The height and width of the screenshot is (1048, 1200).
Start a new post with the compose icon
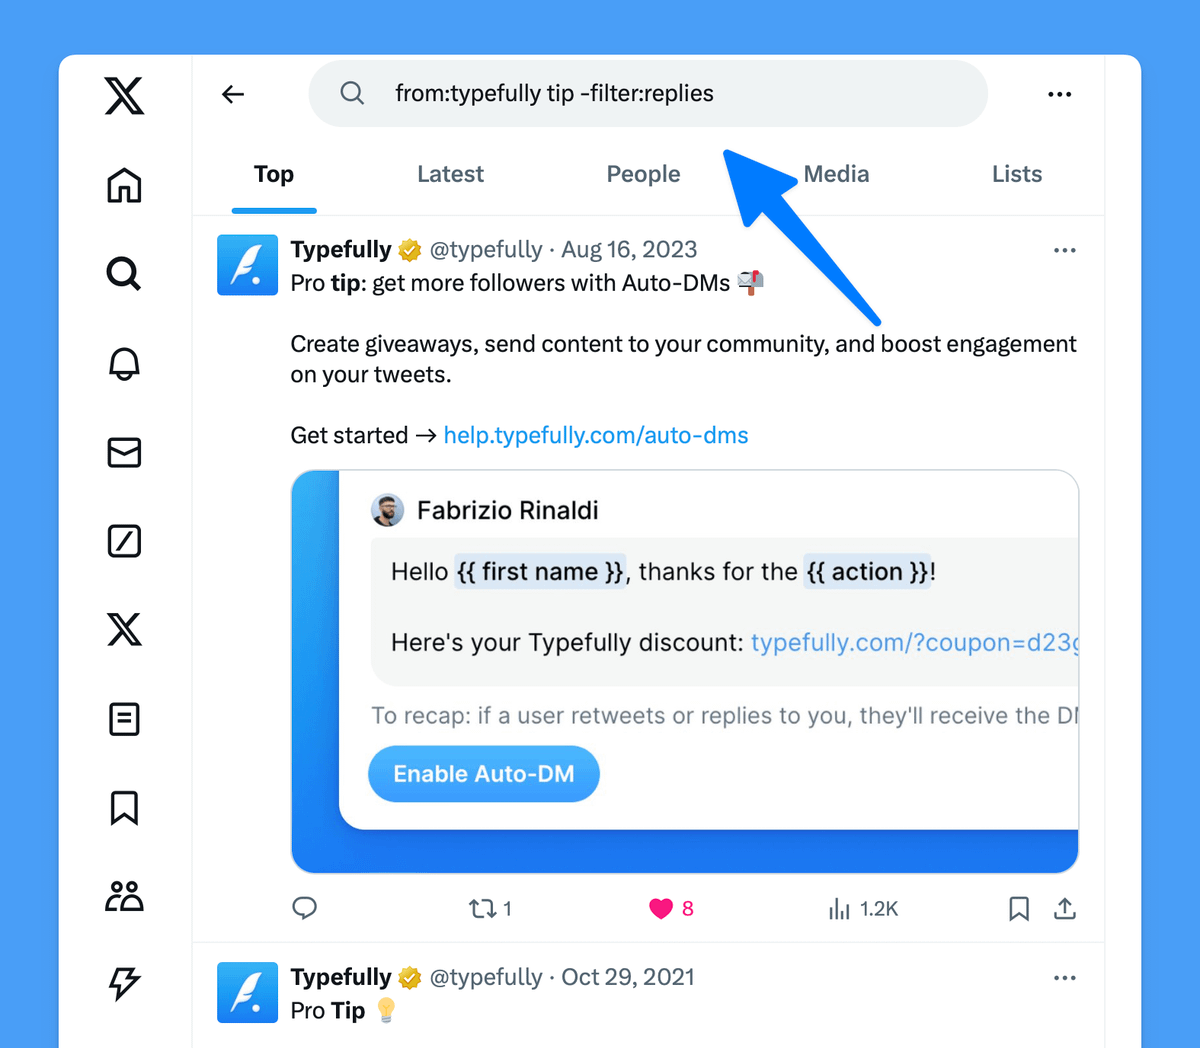tap(123, 541)
